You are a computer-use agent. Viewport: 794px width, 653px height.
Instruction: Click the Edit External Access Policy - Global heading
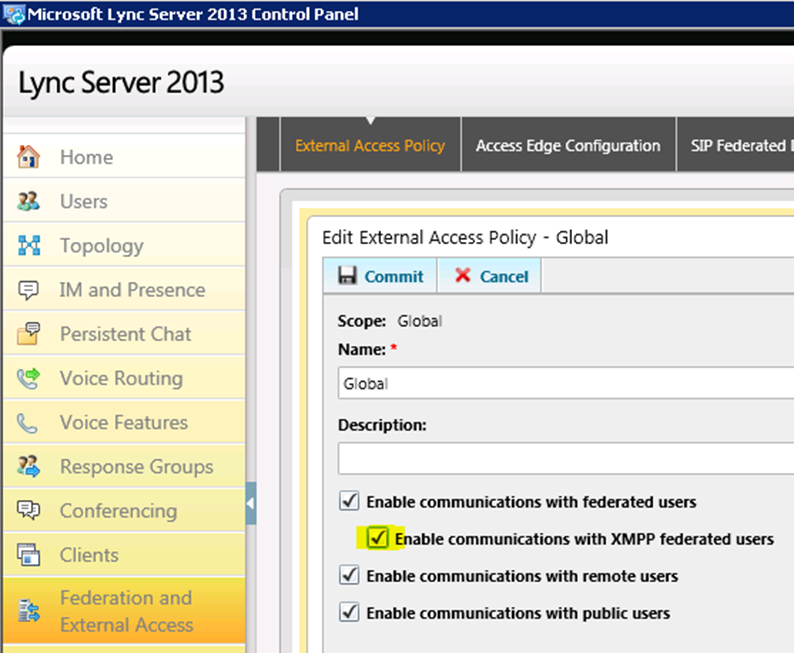(x=465, y=237)
